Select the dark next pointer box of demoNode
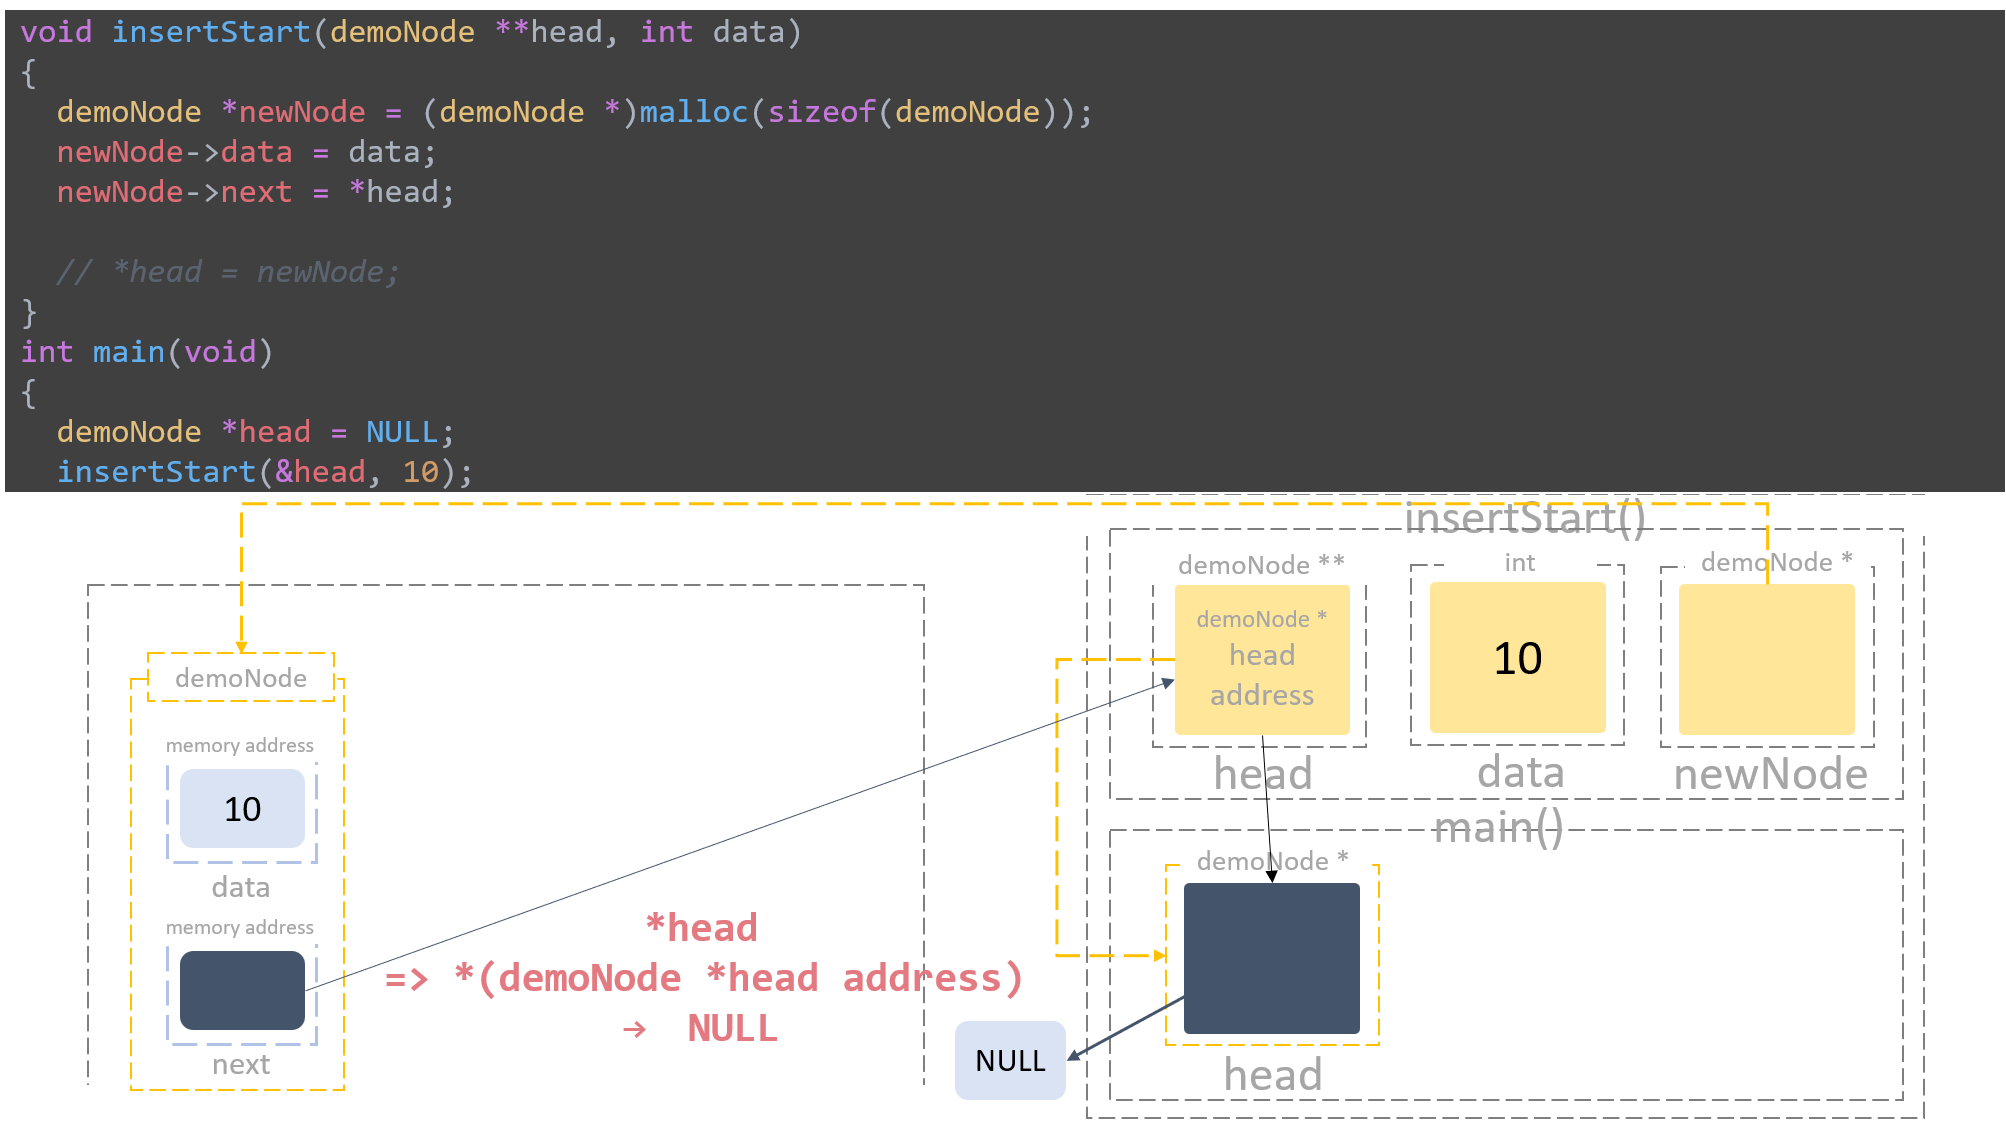2006x1138 pixels. 241,990
